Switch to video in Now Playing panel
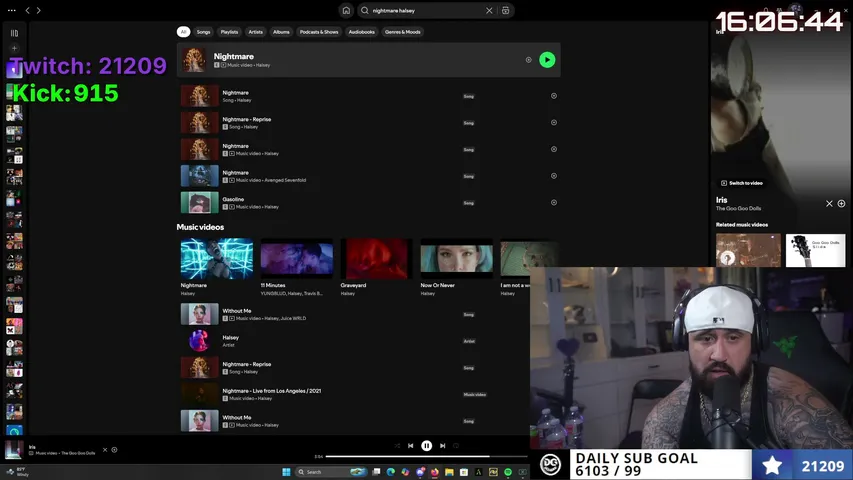Screen dimensions: 853x480 pyautogui.click(x=742, y=183)
